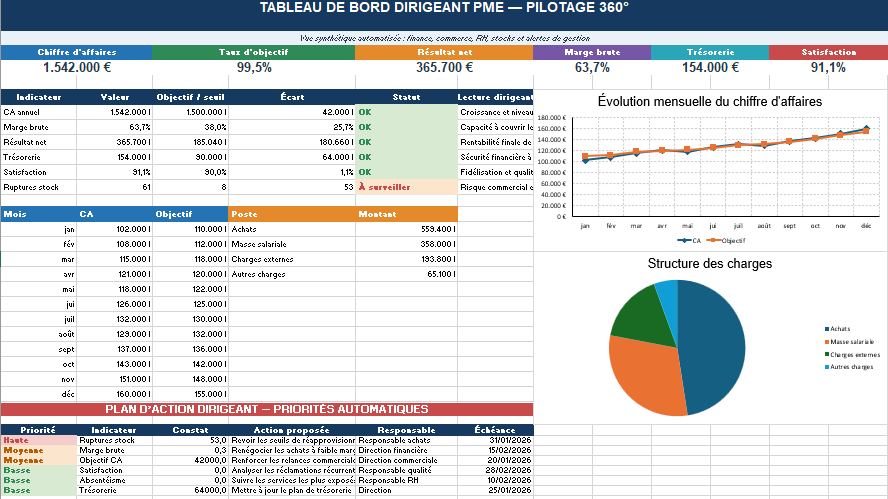
Task: Select the 'Achats' poste cell
Action: [292, 229]
